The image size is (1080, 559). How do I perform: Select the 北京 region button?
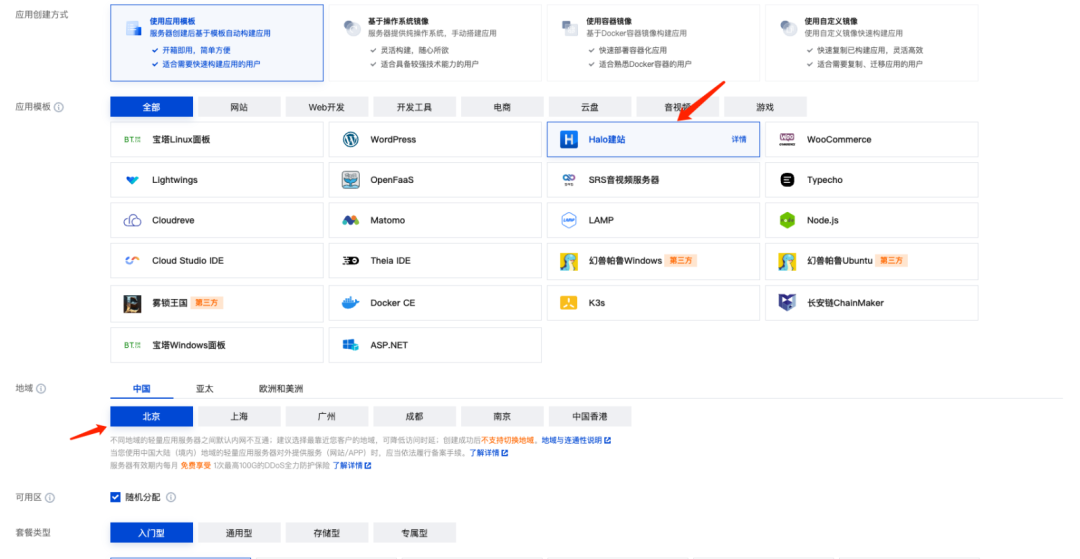point(152,416)
